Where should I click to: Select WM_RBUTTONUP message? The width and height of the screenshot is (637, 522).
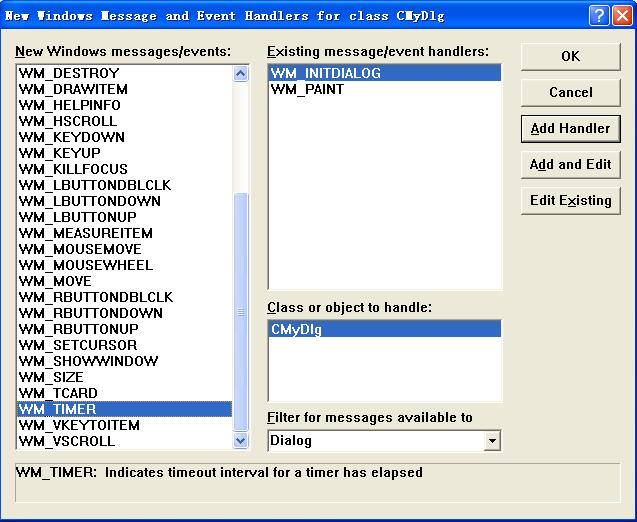point(125,329)
